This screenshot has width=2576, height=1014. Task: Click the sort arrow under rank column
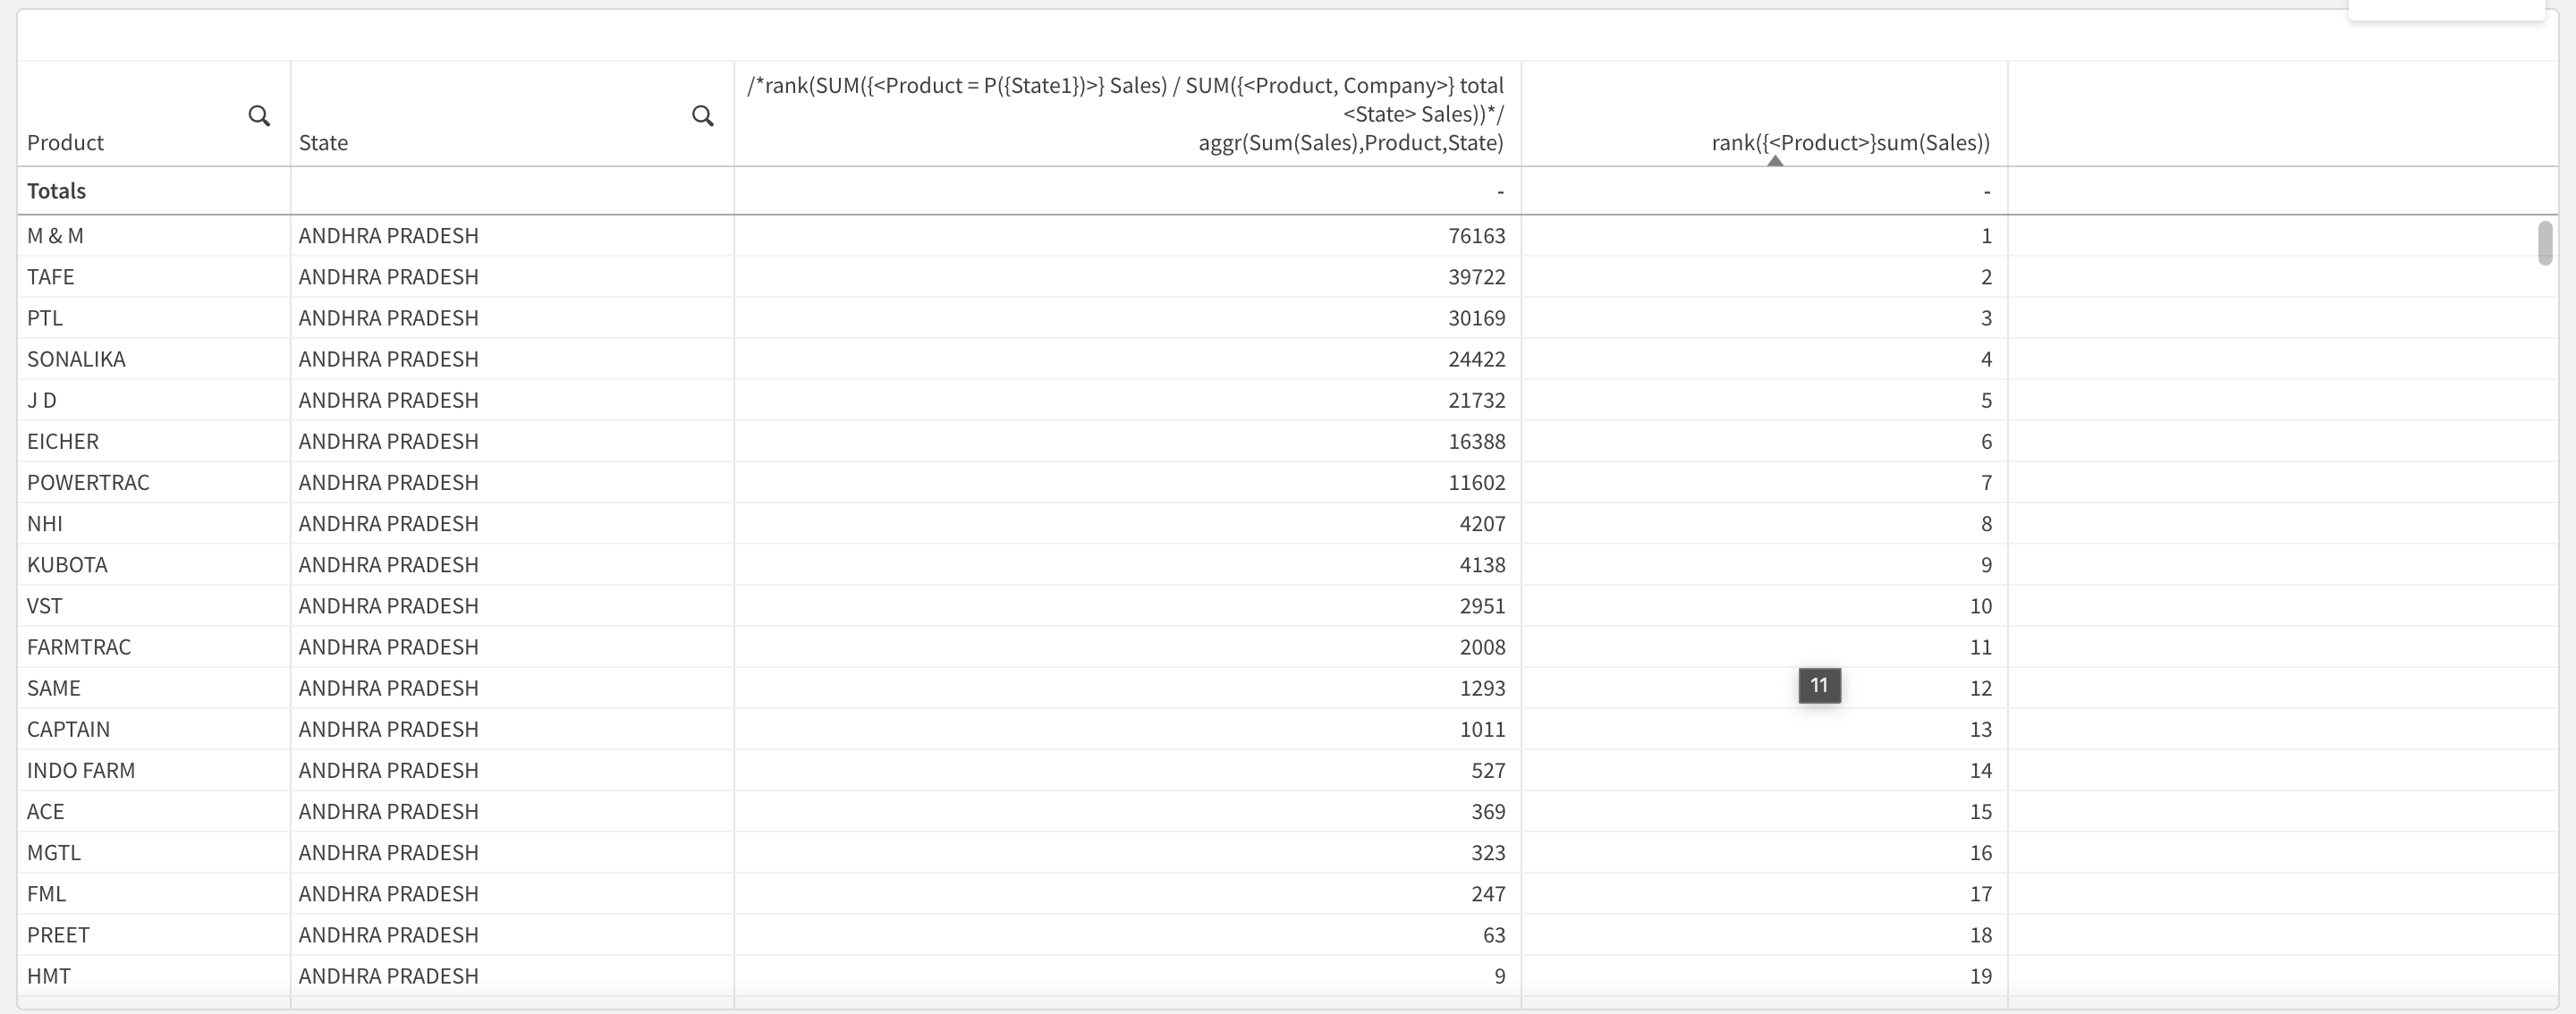click(1775, 160)
